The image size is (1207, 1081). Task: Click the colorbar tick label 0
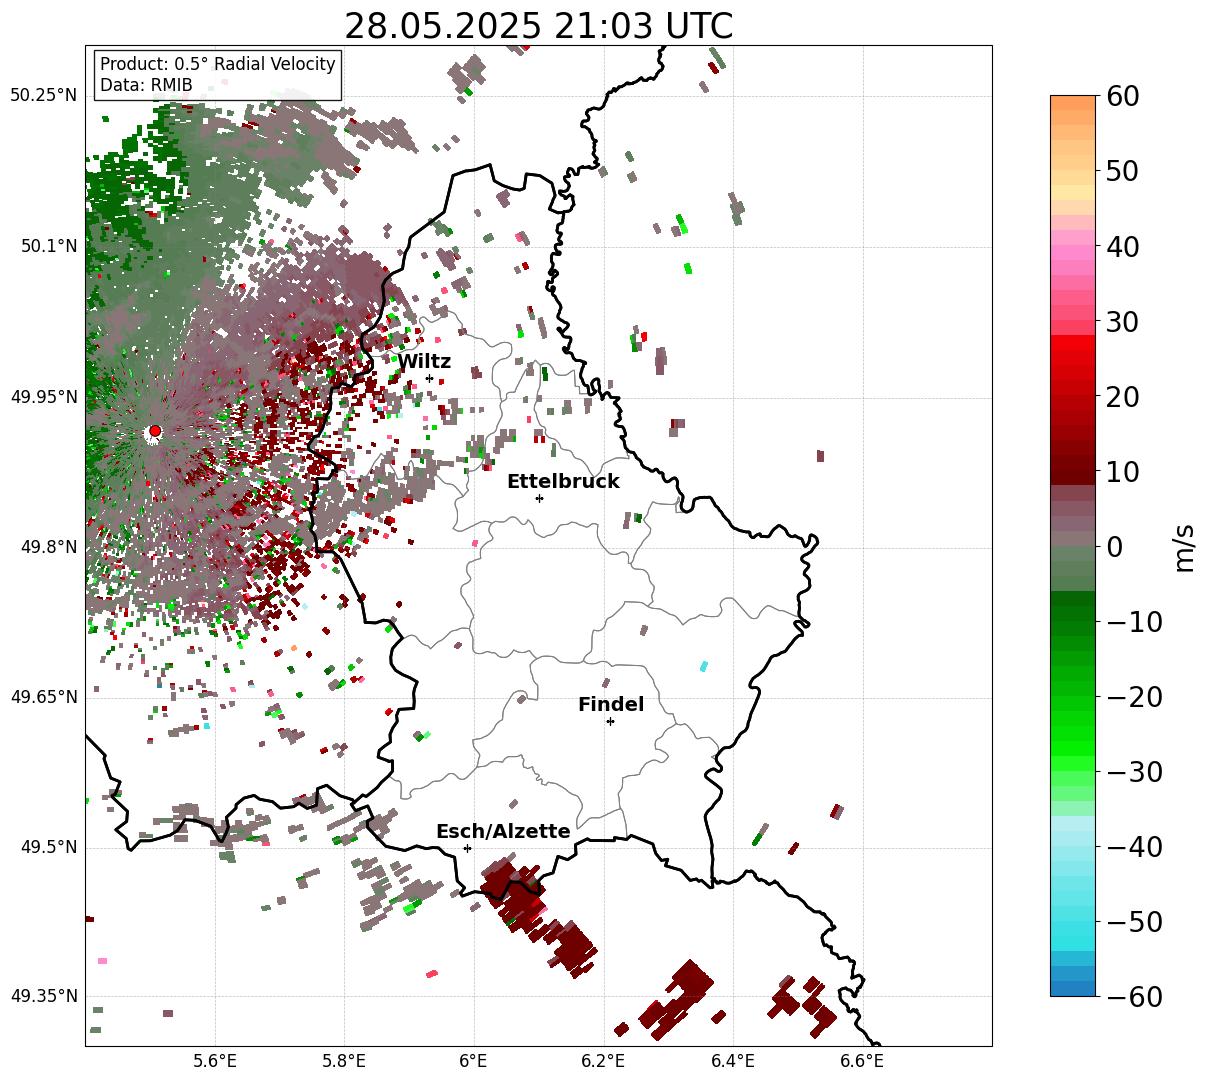1114,547
